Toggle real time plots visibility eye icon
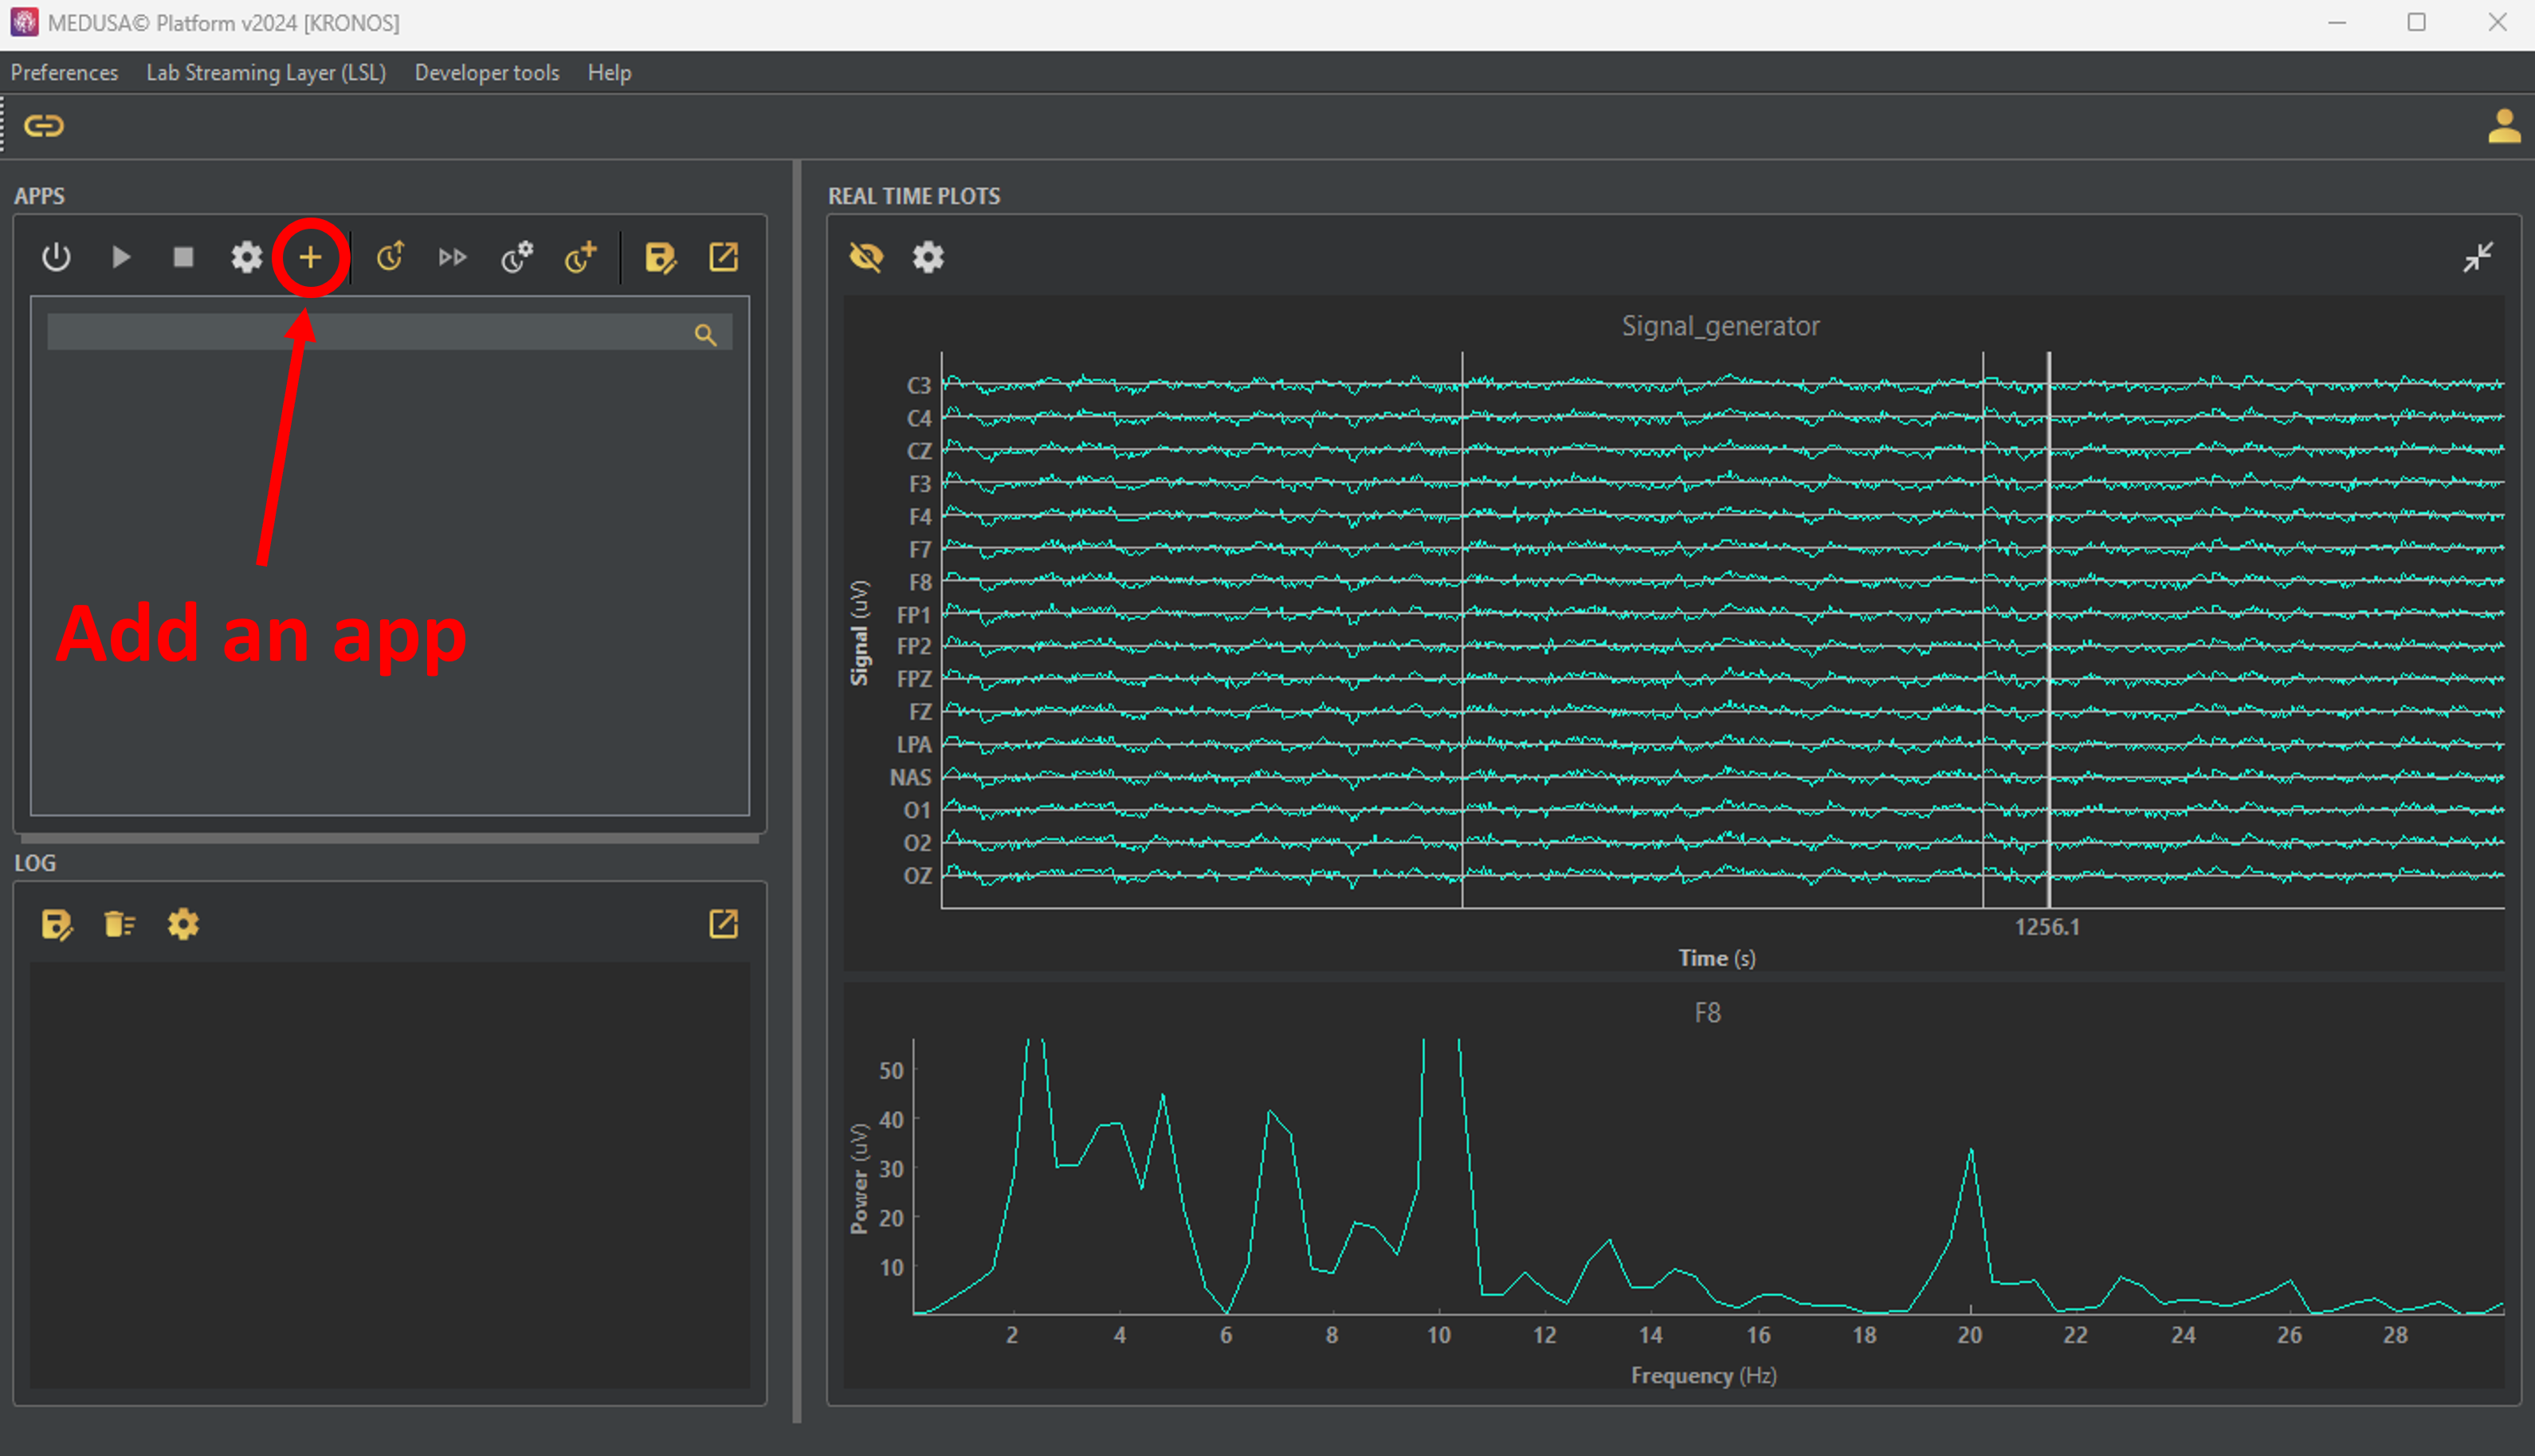2535x1456 pixels. pos(866,257)
